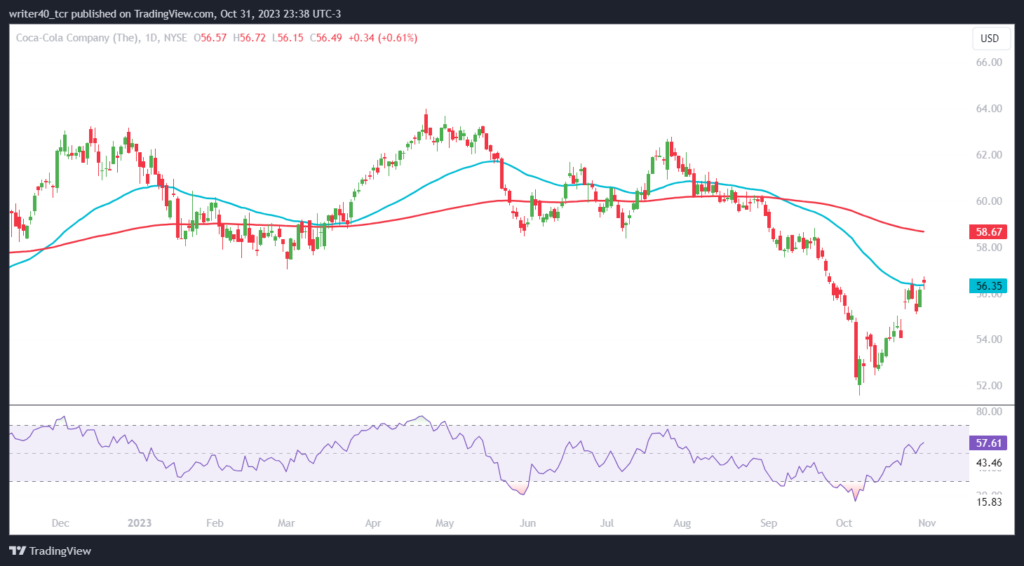Viewport: 1024px width, 566px height.
Task: Click the 2023 label on time axis
Action: coord(139,523)
